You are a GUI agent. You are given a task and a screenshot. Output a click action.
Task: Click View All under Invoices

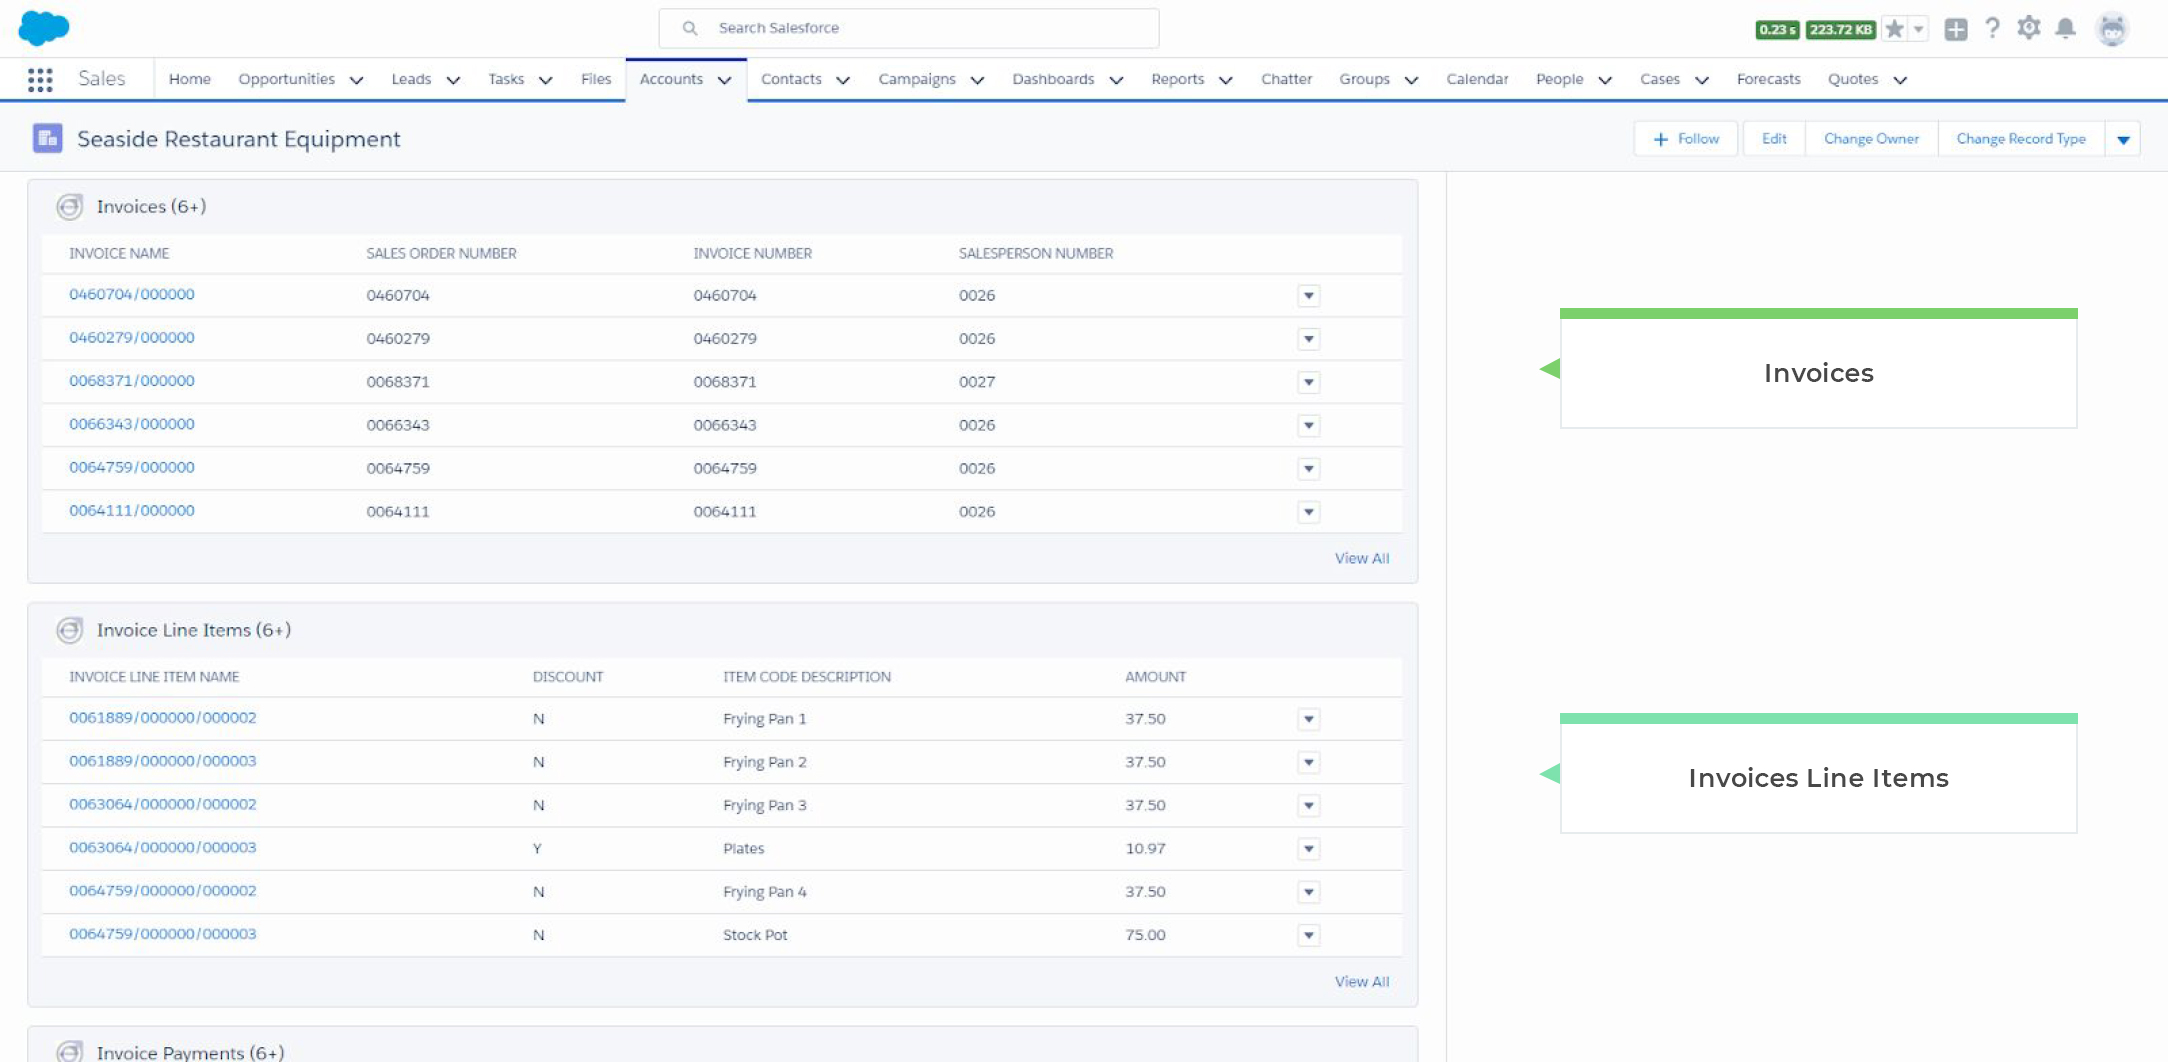[x=1361, y=558]
